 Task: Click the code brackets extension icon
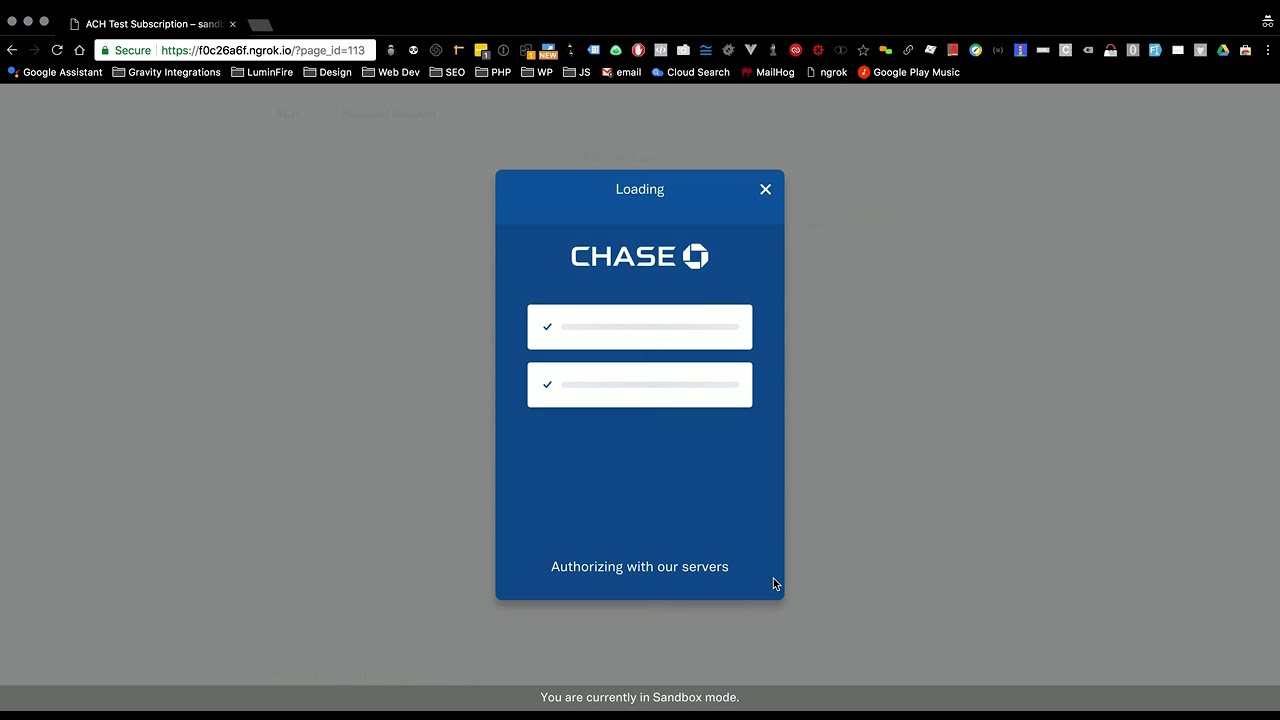[x=660, y=50]
